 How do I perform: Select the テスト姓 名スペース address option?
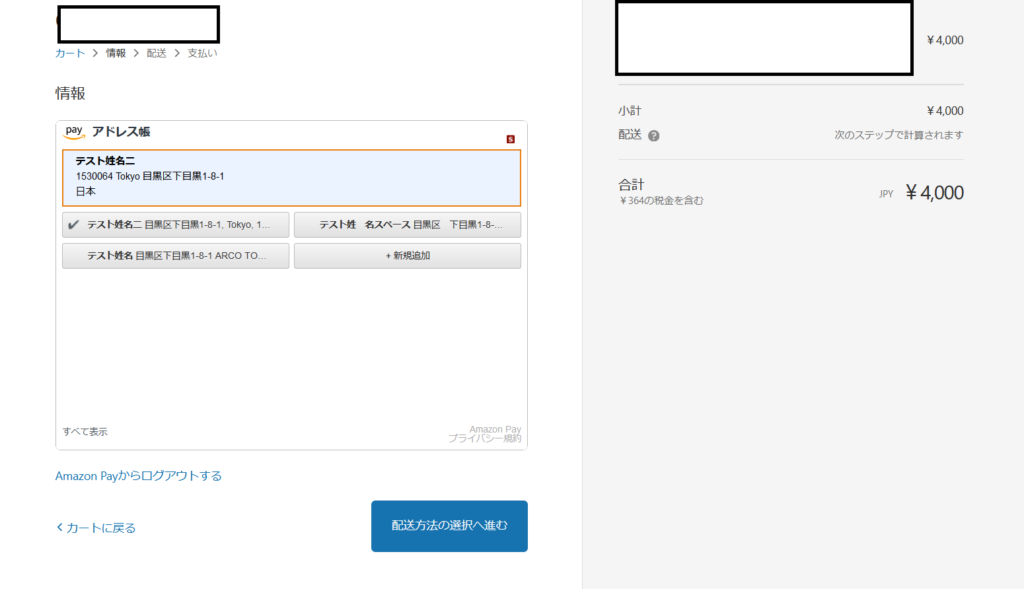407,225
